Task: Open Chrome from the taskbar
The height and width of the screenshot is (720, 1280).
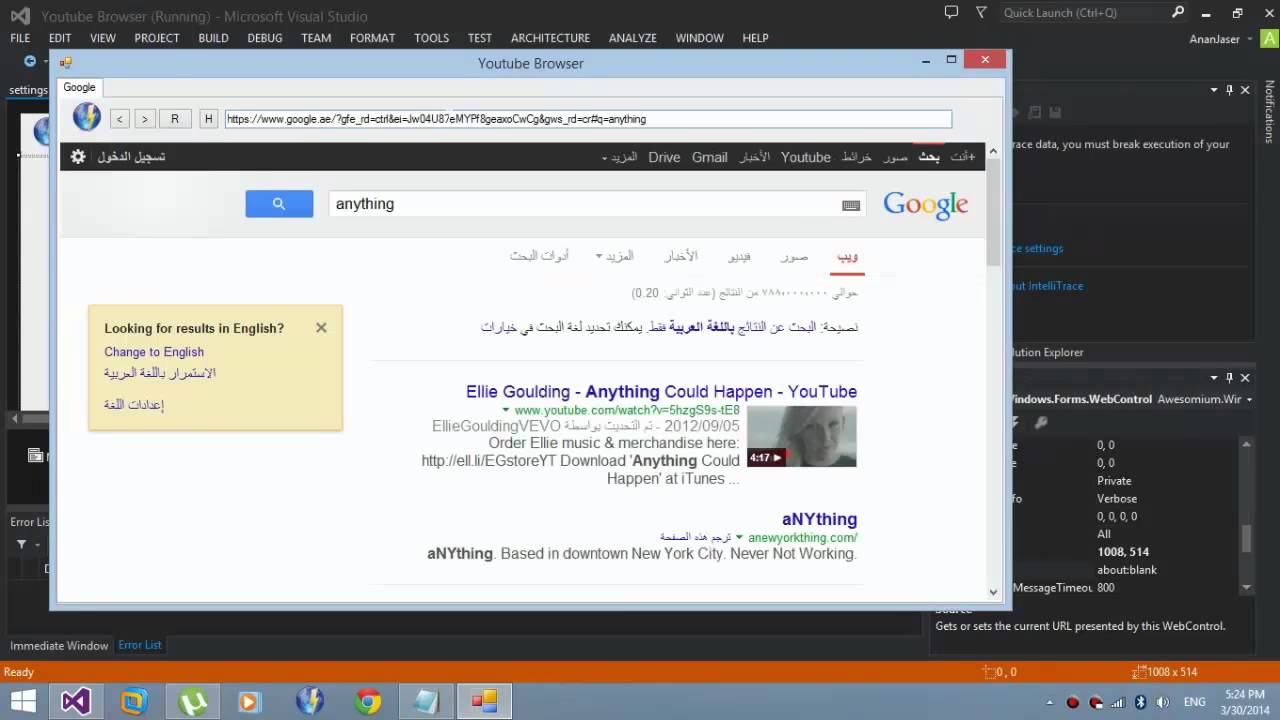Action: [x=368, y=702]
